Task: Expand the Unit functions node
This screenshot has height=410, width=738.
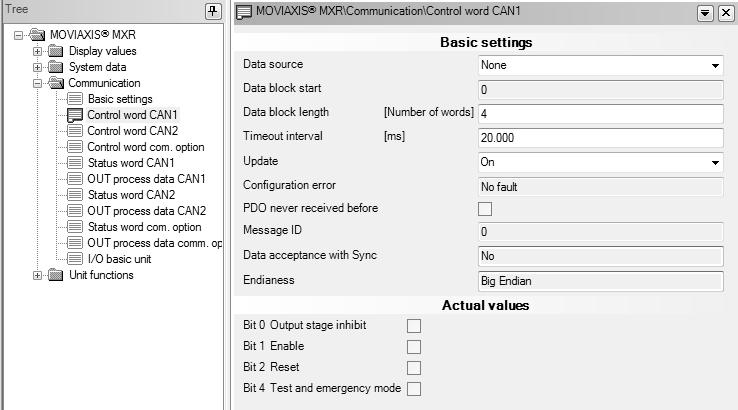Action: (37, 275)
